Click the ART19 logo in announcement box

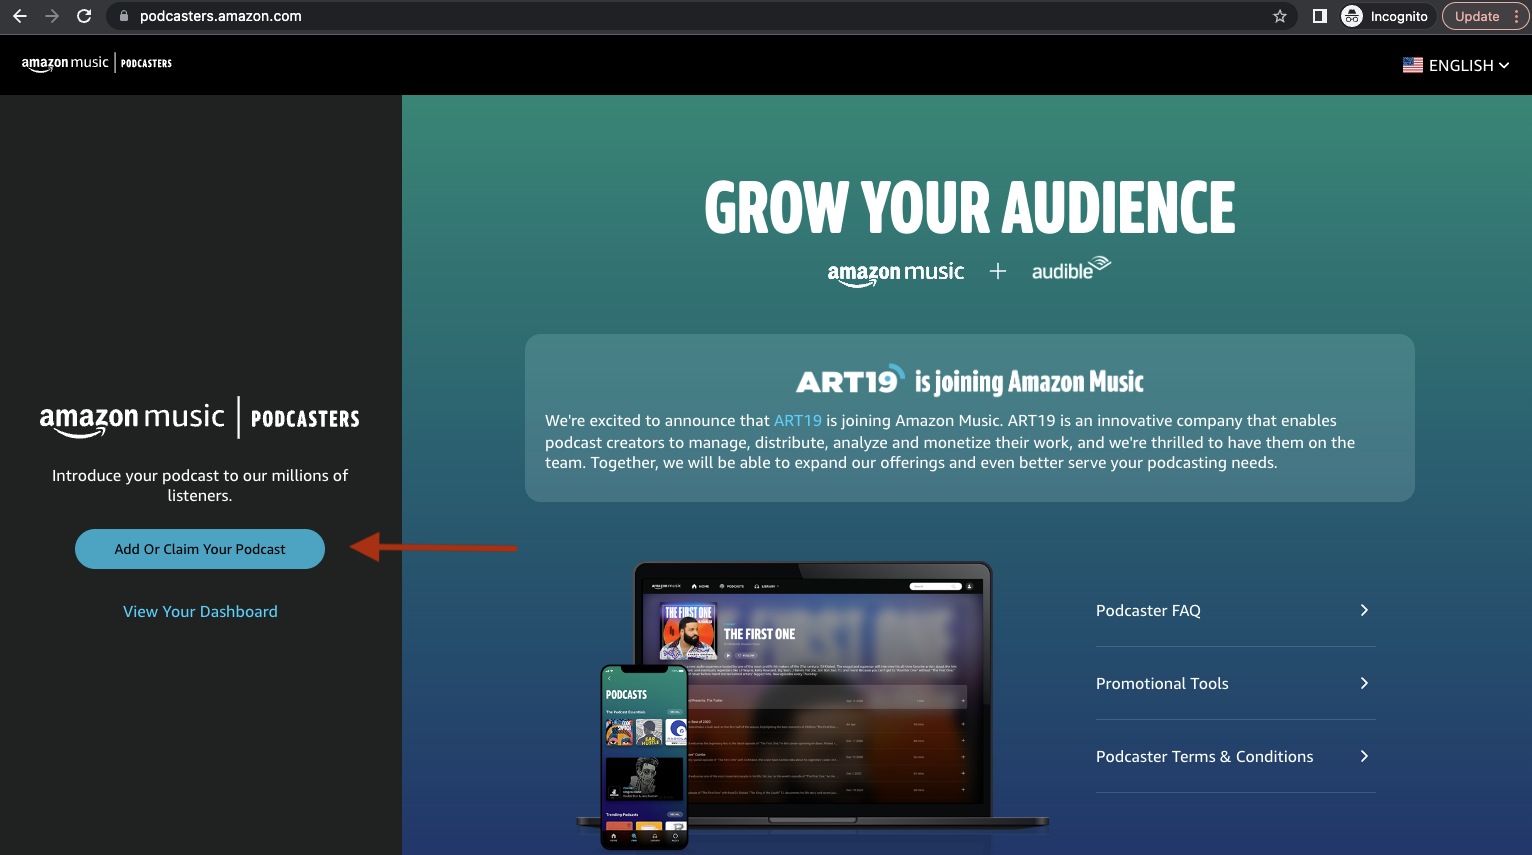click(x=850, y=381)
